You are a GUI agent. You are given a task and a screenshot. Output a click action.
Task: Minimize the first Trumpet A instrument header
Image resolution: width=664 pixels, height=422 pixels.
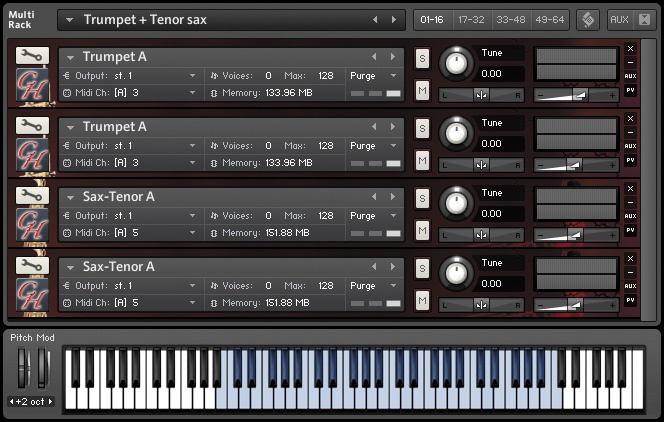[631, 63]
